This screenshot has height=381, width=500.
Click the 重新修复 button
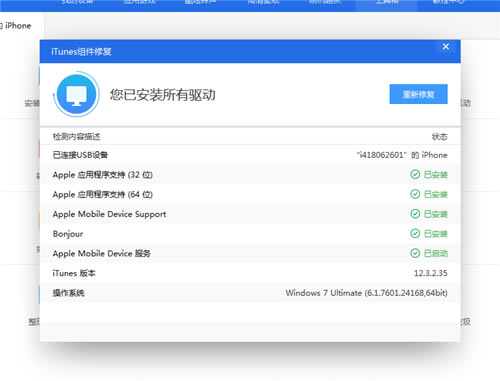[418, 94]
